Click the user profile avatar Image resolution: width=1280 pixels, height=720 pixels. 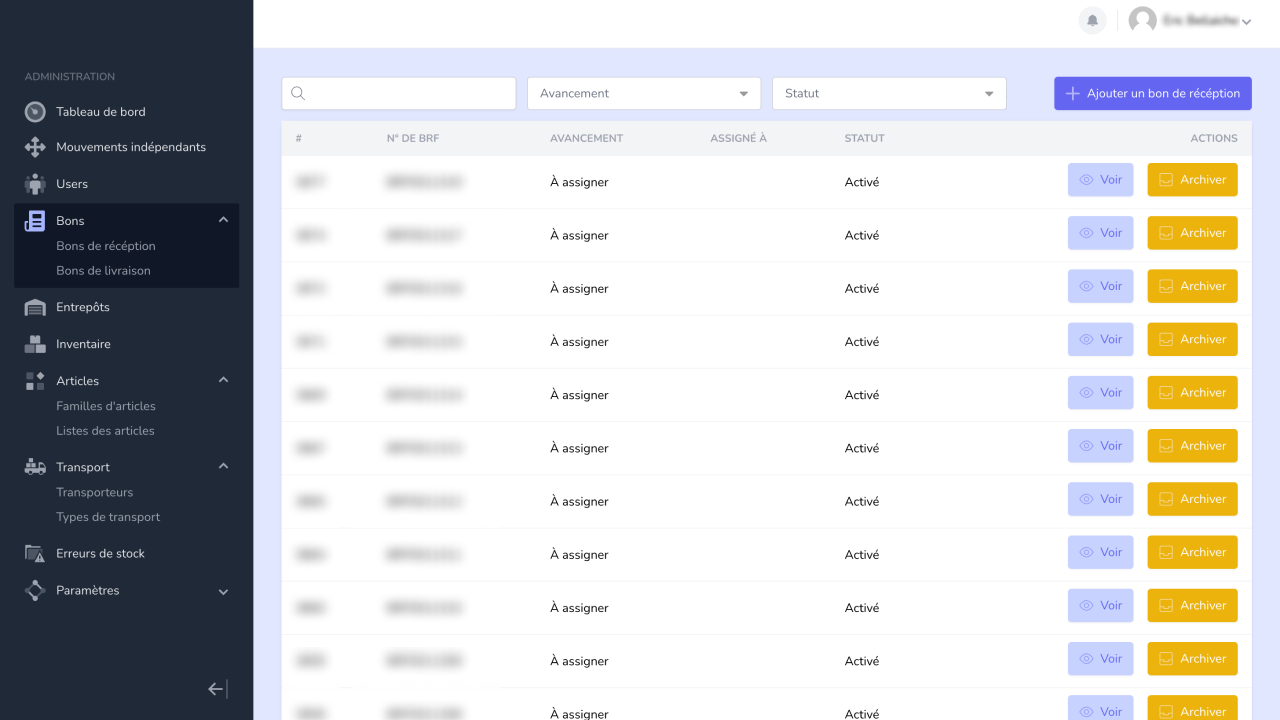pyautogui.click(x=1142, y=20)
